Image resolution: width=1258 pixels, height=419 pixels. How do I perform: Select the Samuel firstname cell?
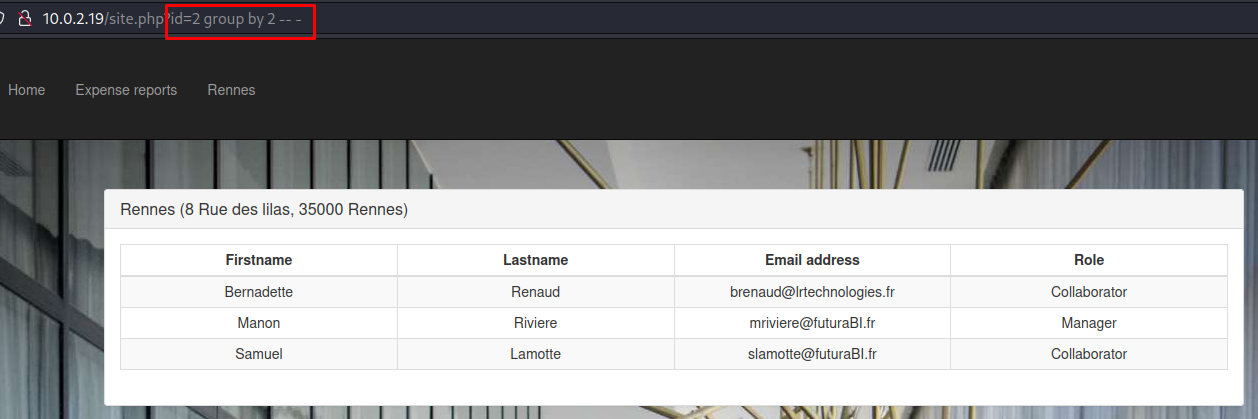click(x=259, y=354)
